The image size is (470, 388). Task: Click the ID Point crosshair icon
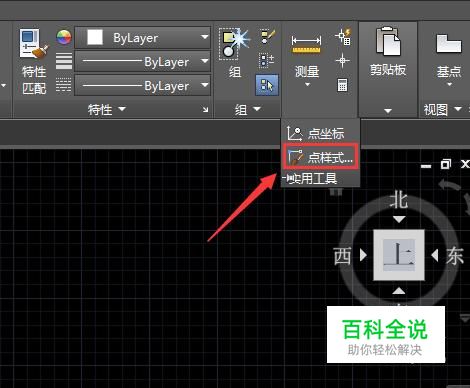[x=342, y=61]
